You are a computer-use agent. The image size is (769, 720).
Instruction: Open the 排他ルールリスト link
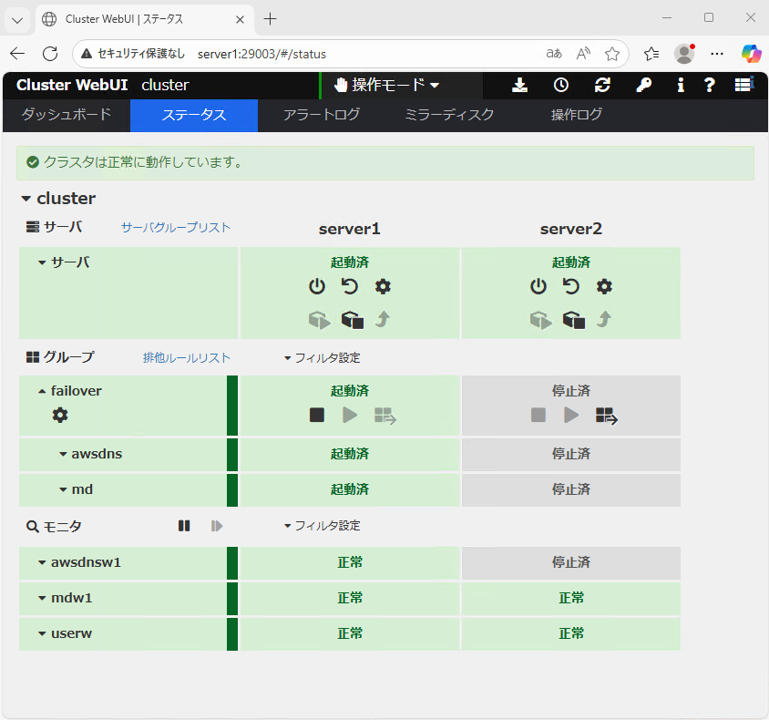(x=187, y=358)
